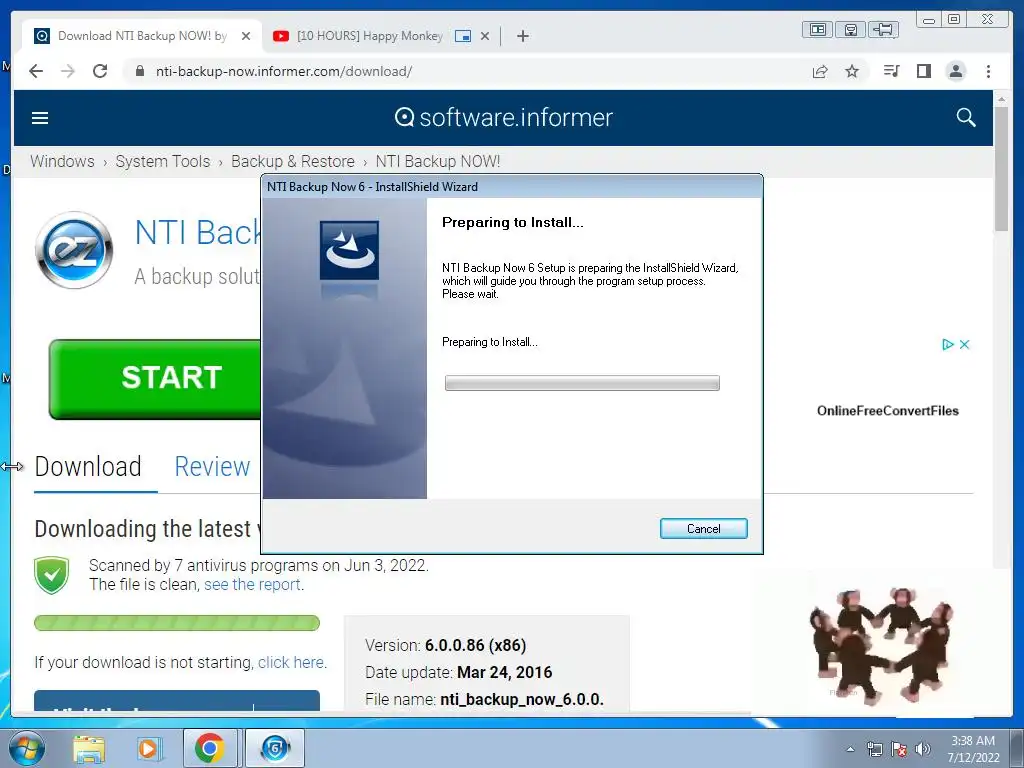Click the NTI Backup Now 6 title bar

pos(512,187)
